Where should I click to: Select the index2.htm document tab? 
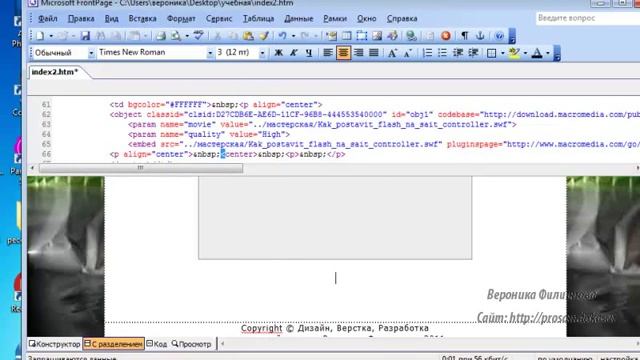[55, 72]
